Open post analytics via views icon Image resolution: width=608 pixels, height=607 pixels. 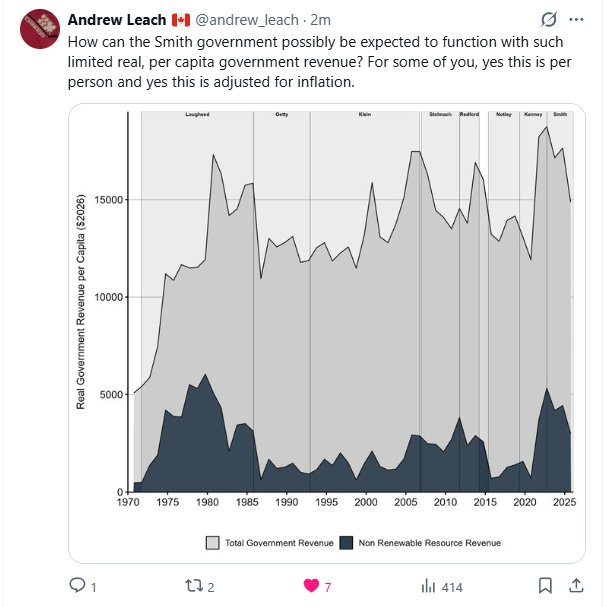[x=429, y=585]
